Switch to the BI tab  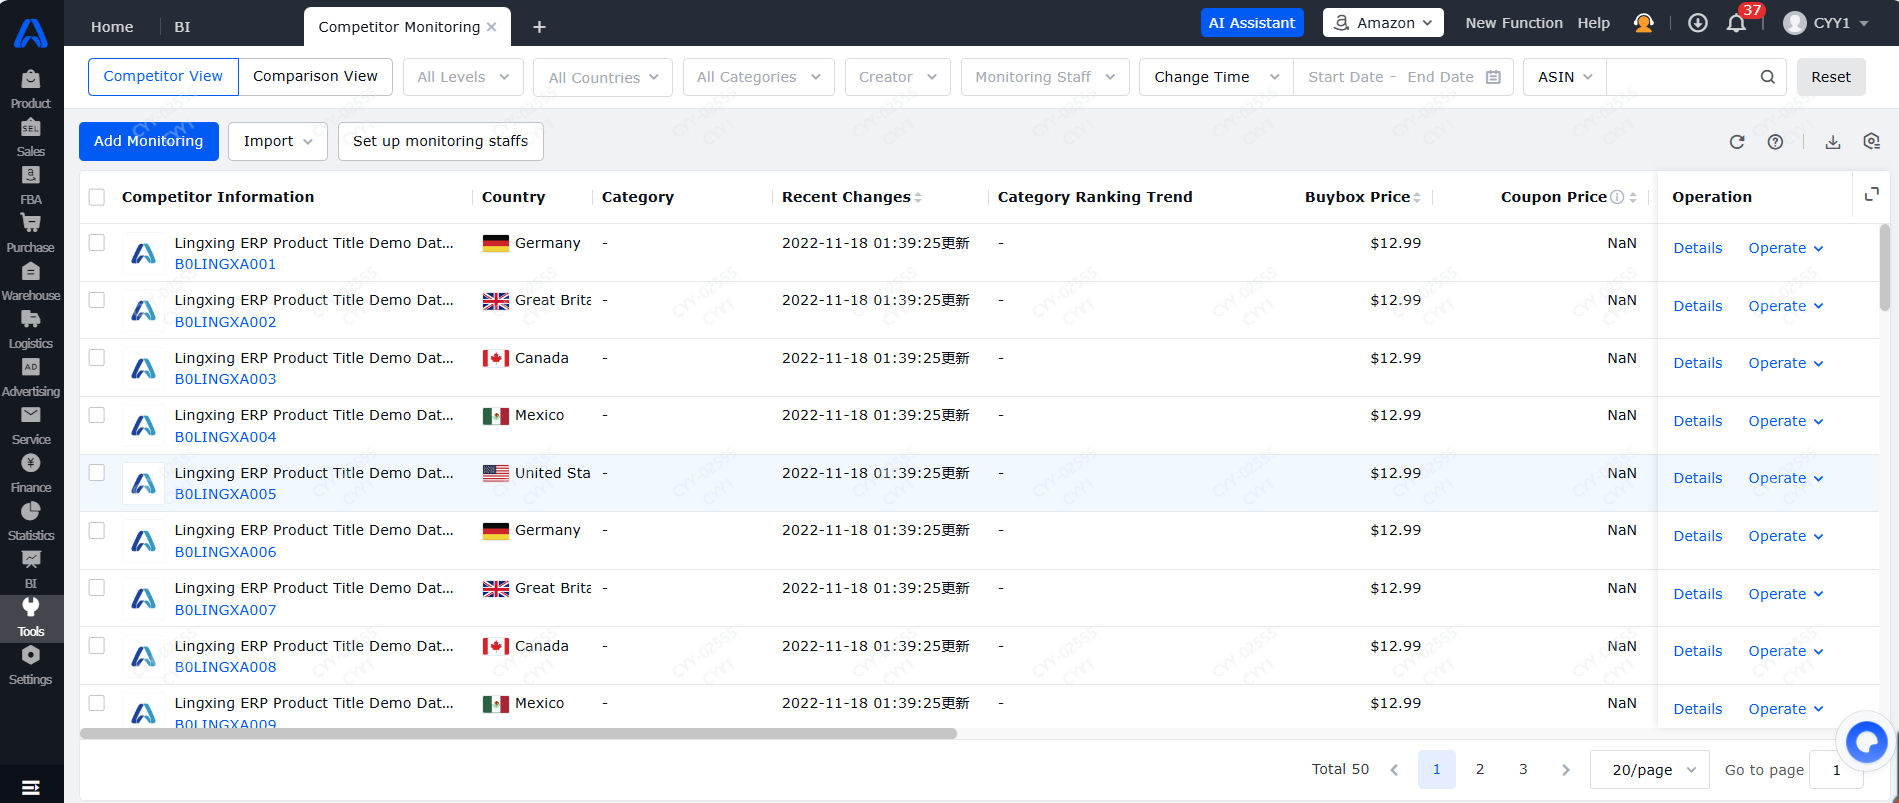click(x=182, y=27)
